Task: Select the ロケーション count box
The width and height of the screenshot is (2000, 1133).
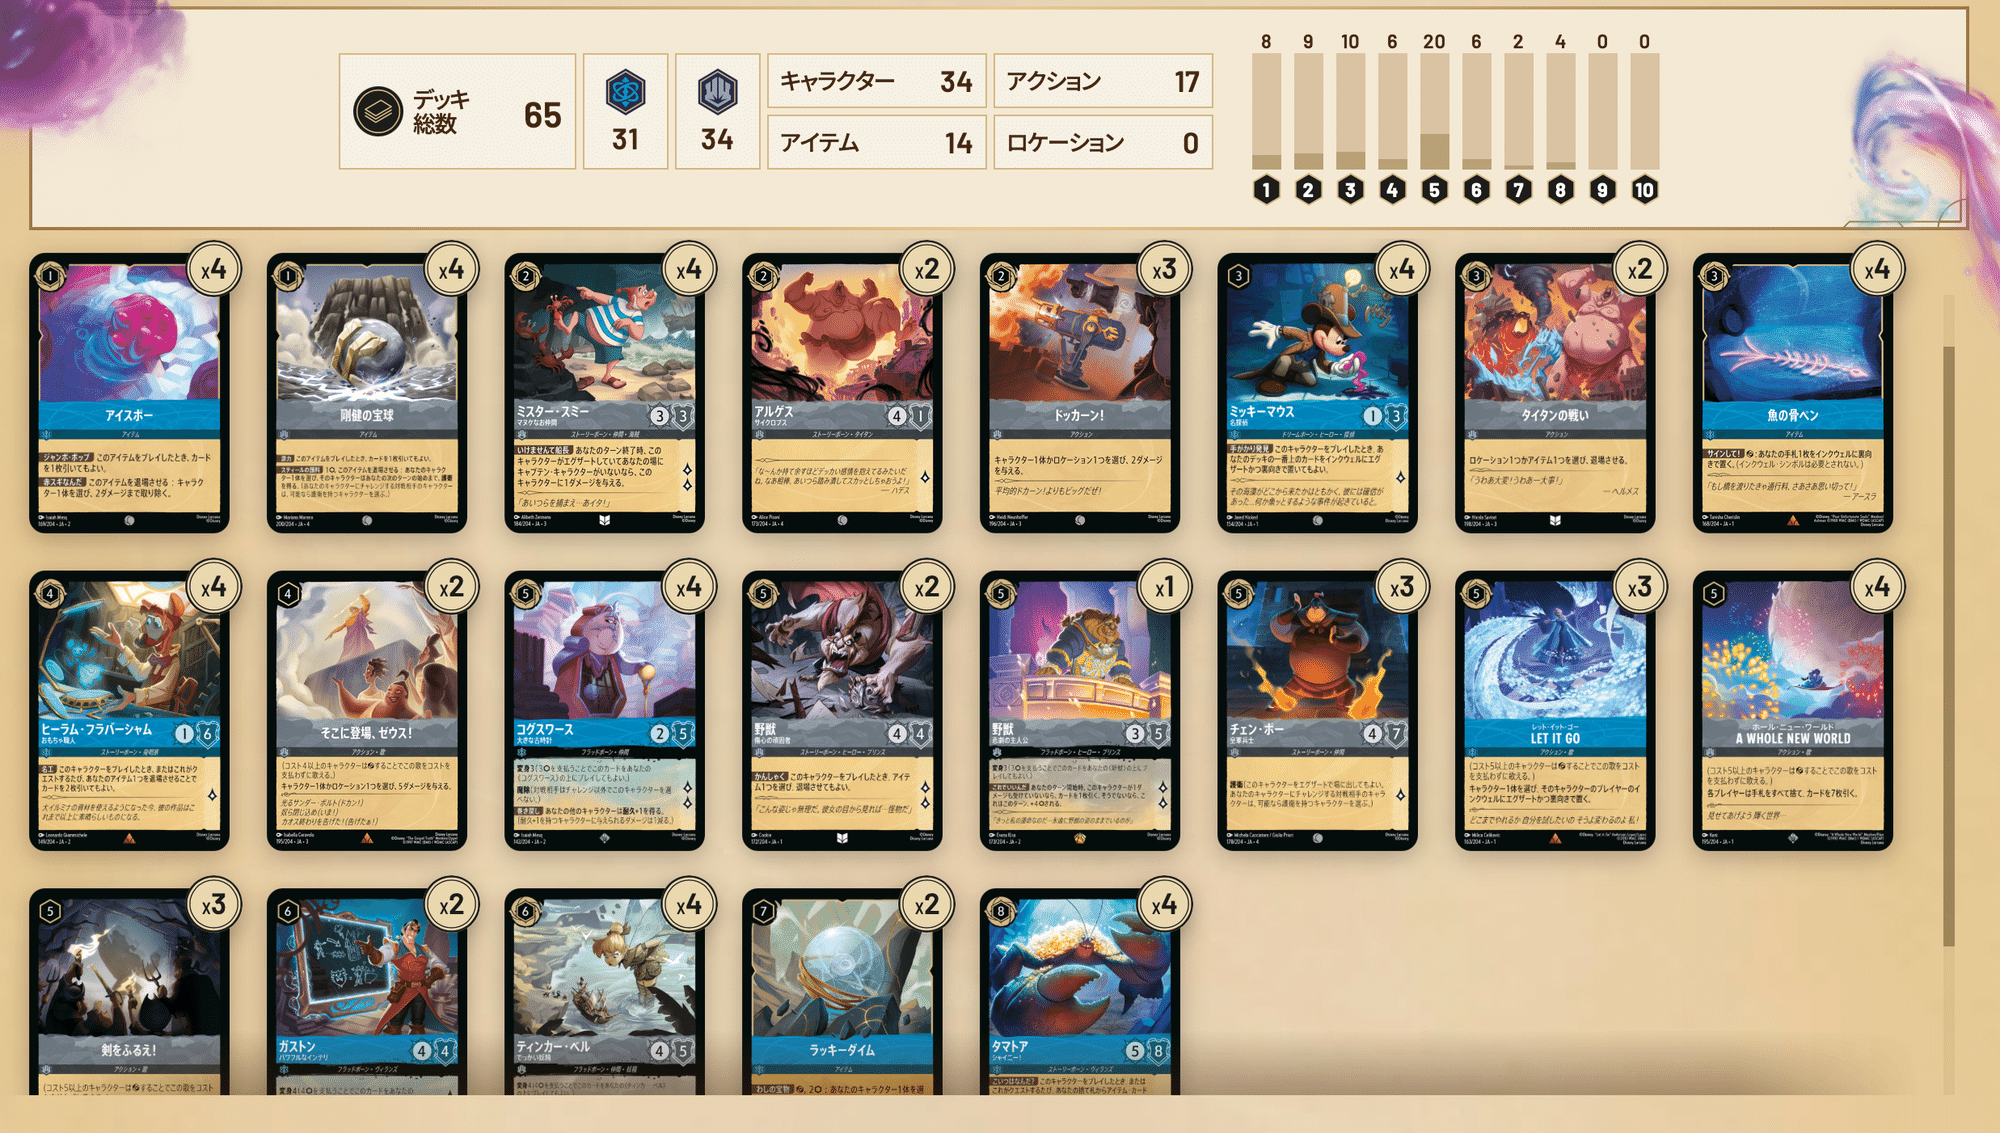Action: point(1103,142)
